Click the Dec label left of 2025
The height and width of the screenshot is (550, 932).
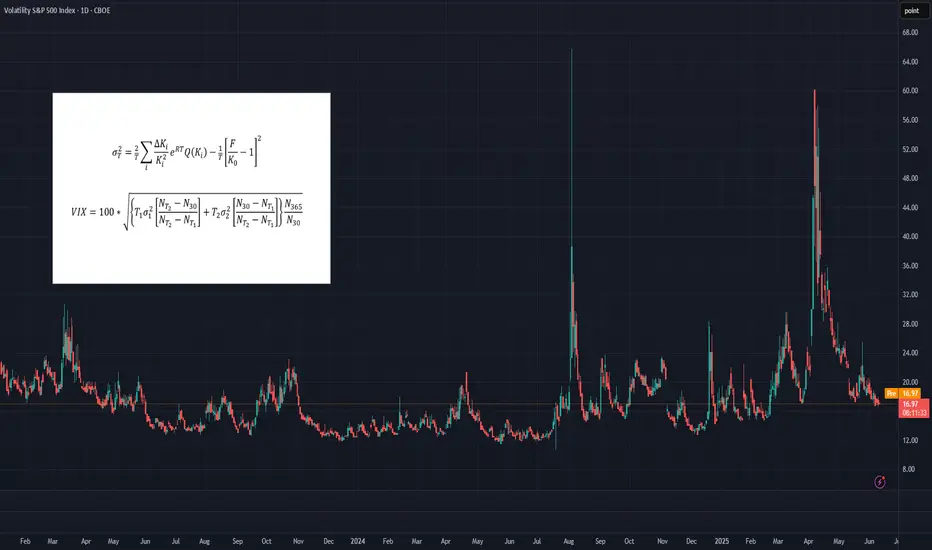point(691,542)
